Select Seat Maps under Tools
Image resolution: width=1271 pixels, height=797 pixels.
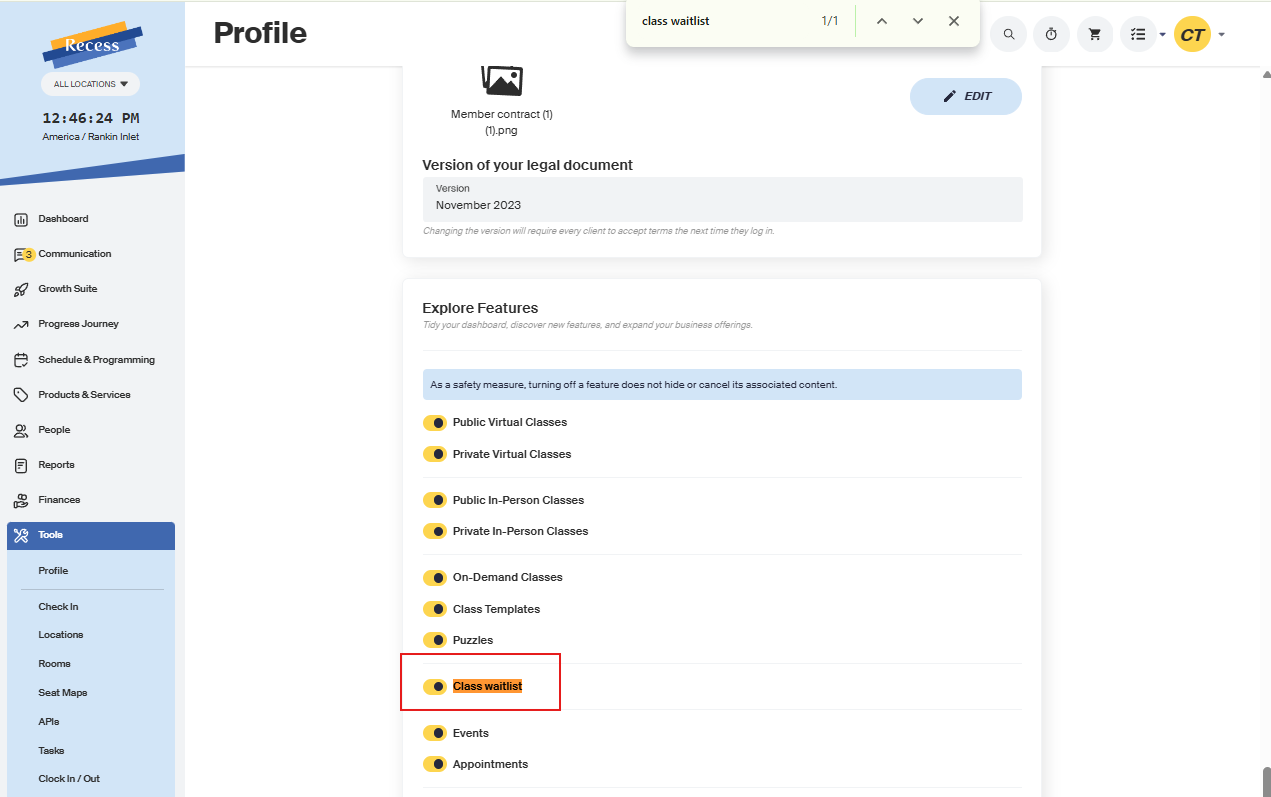[x=62, y=693]
